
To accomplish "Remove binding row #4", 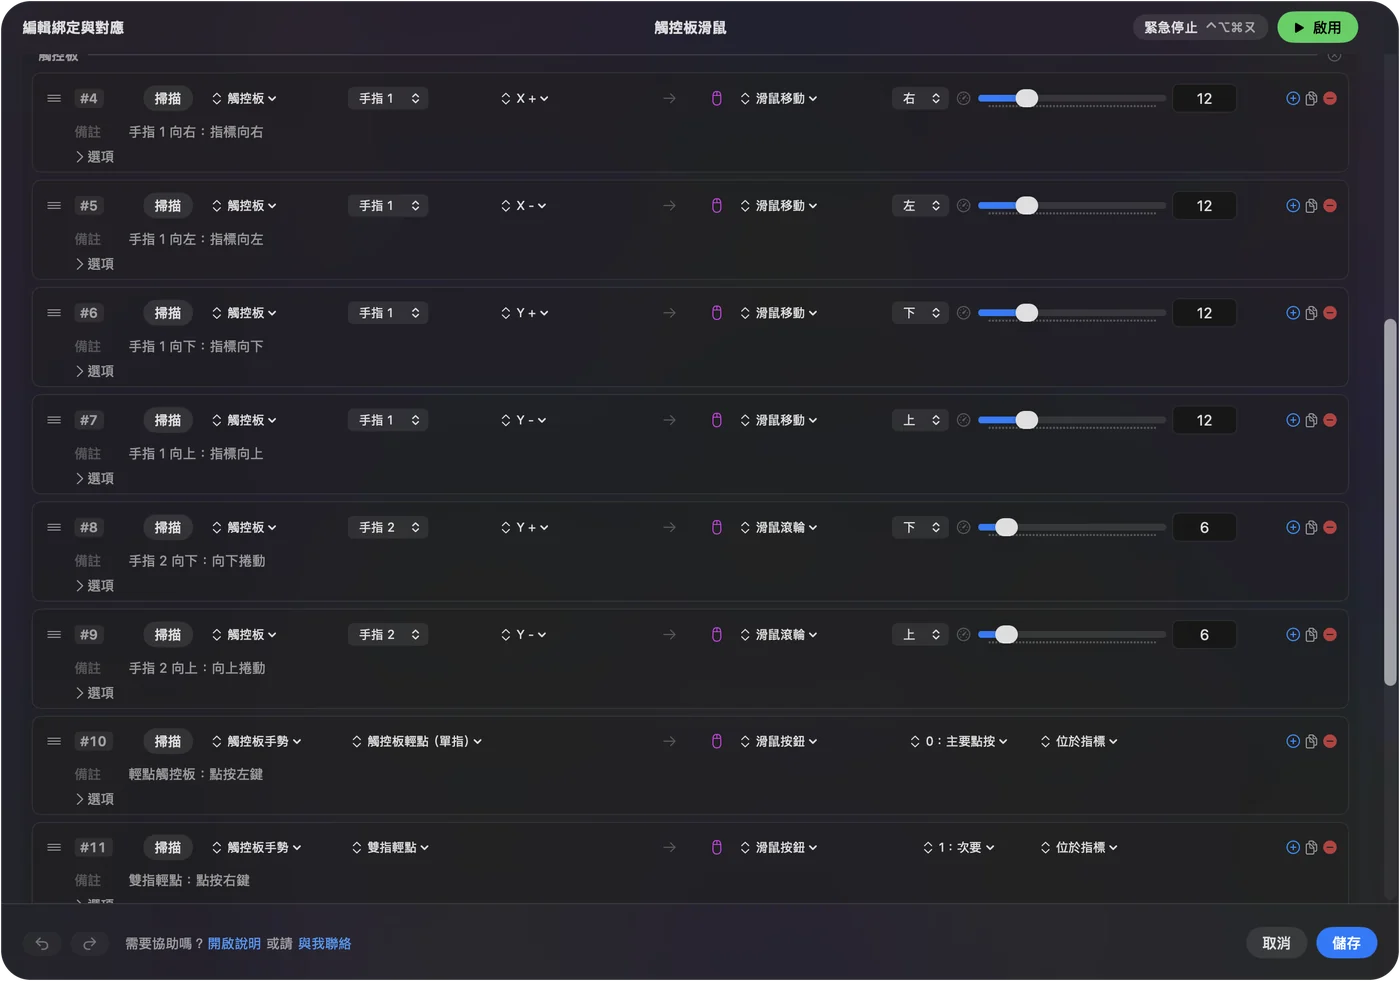I will [x=1330, y=99].
